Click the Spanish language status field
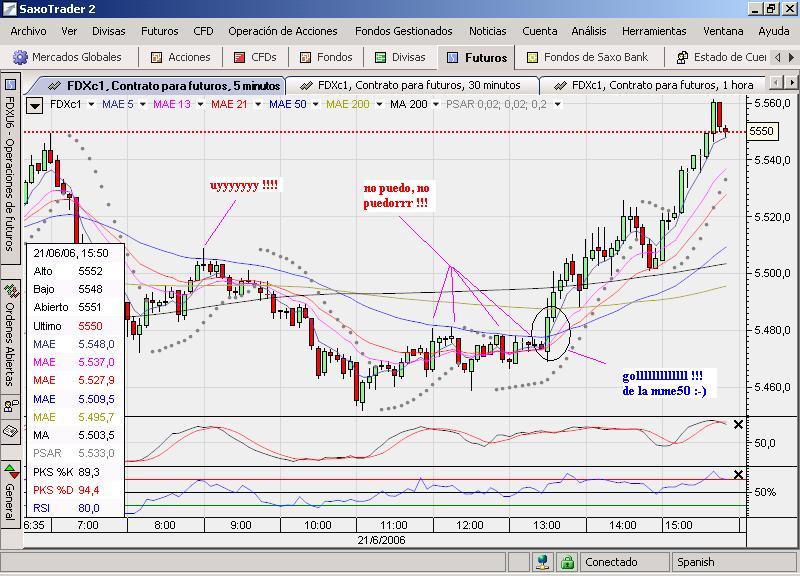The height and width of the screenshot is (576, 800). (734, 562)
